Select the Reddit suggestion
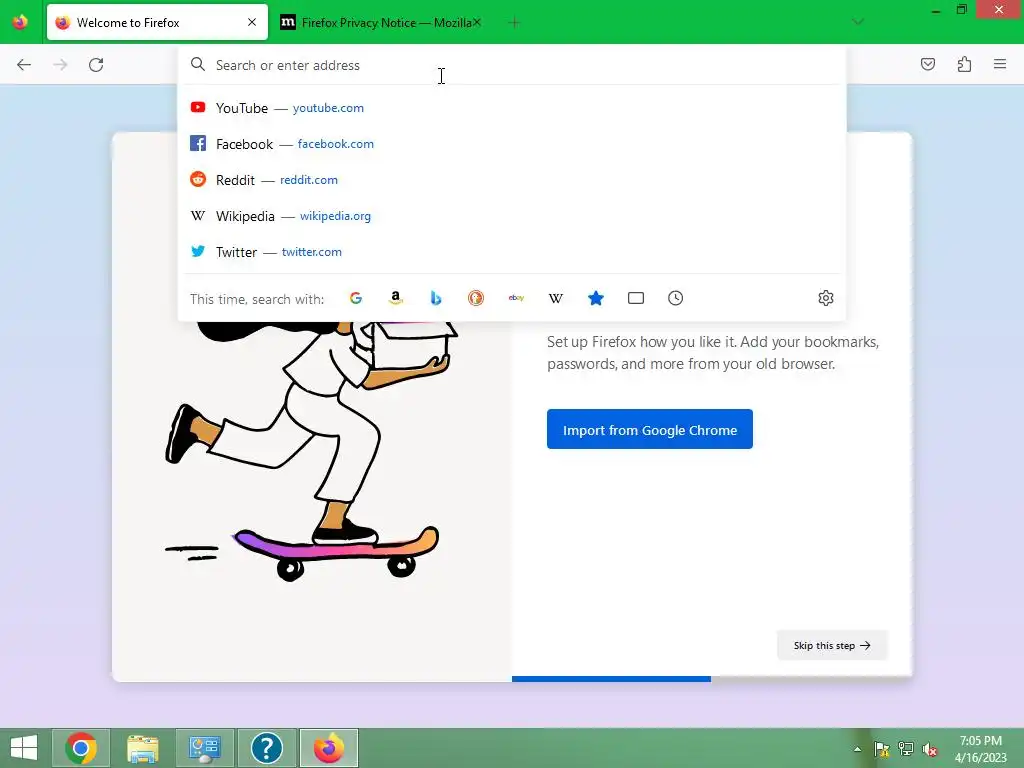 [x=511, y=180]
